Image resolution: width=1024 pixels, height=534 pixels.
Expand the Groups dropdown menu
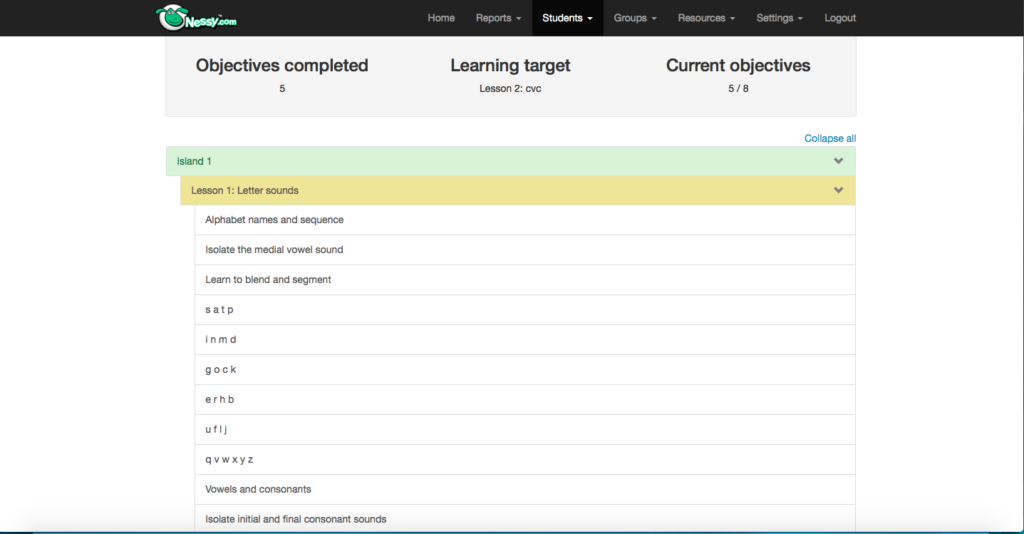(x=635, y=18)
